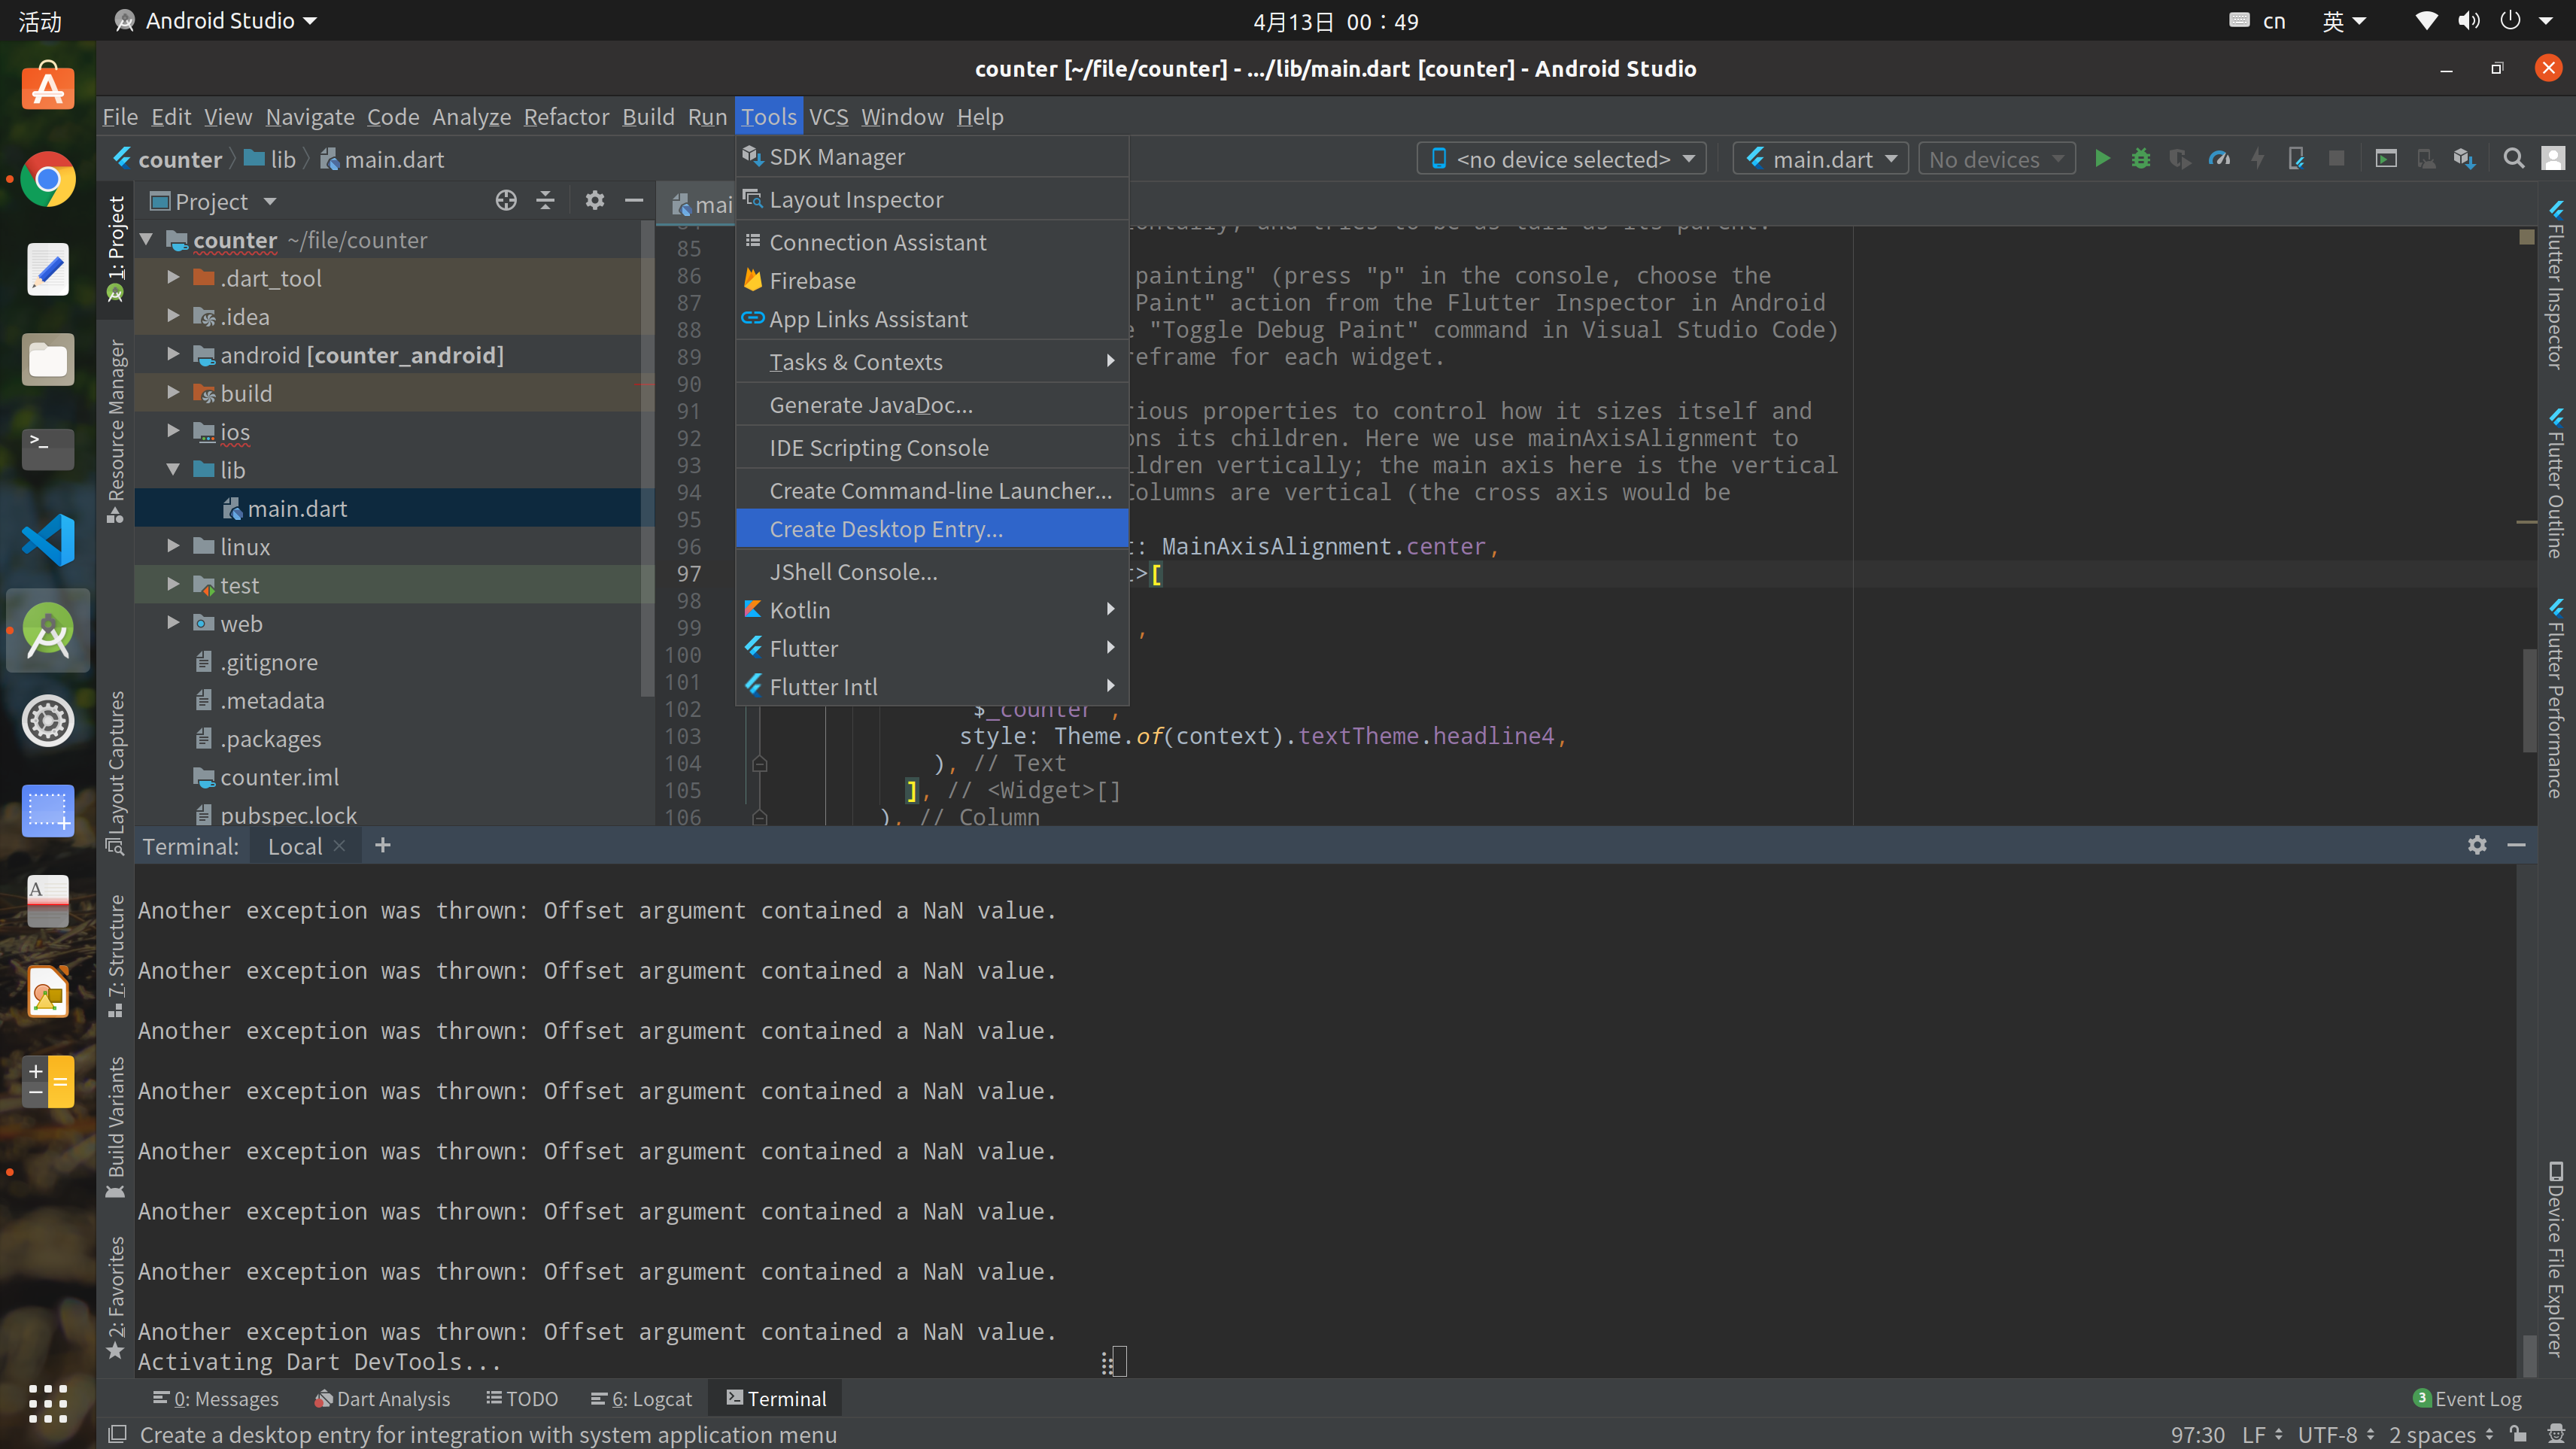Launch Visual Studio Code from the dock
The width and height of the screenshot is (2576, 1449).
pyautogui.click(x=48, y=540)
